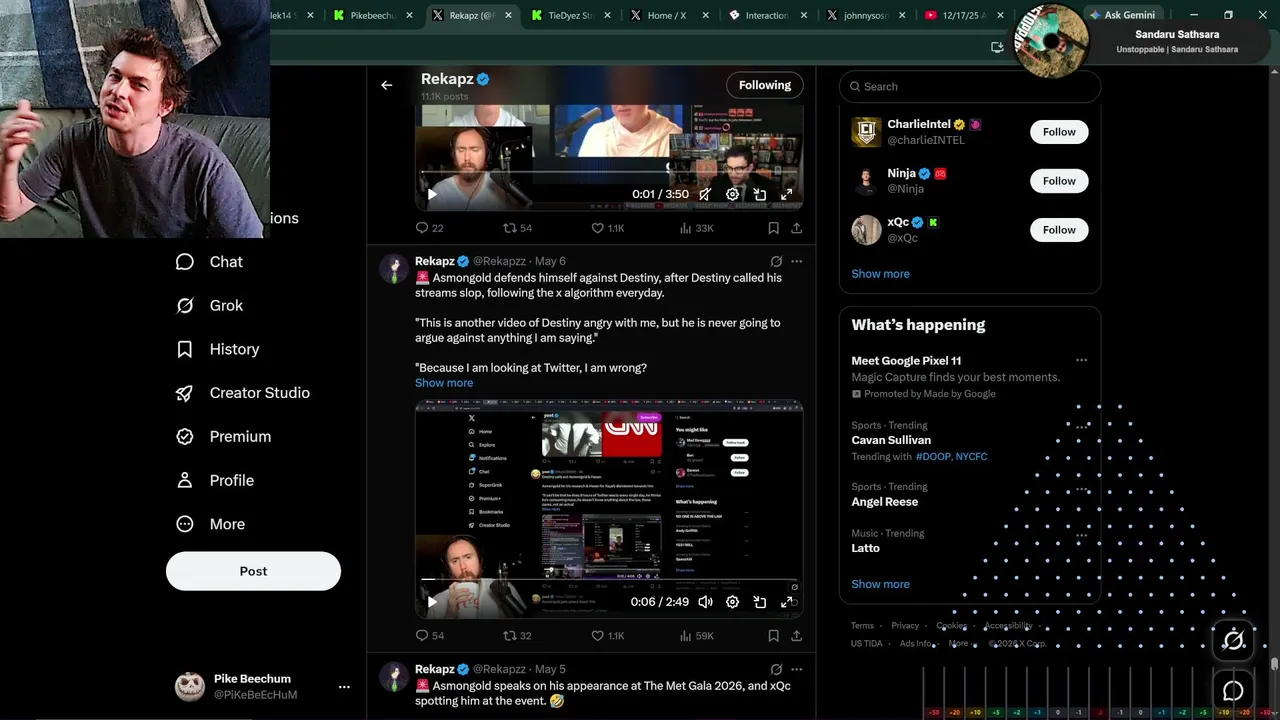Open the Angel Reese trending topic
1280x720 pixels.
pos(884,502)
